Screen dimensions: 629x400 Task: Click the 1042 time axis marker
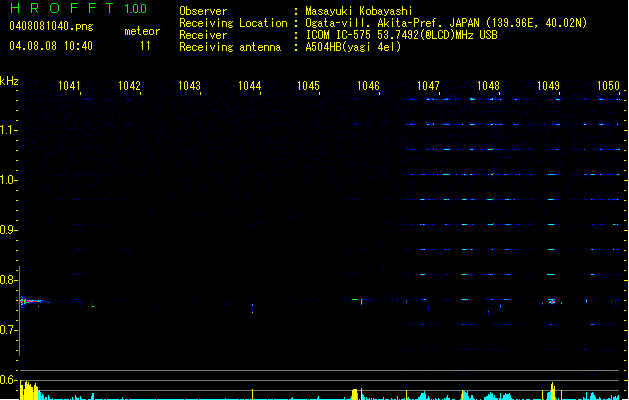coord(129,86)
